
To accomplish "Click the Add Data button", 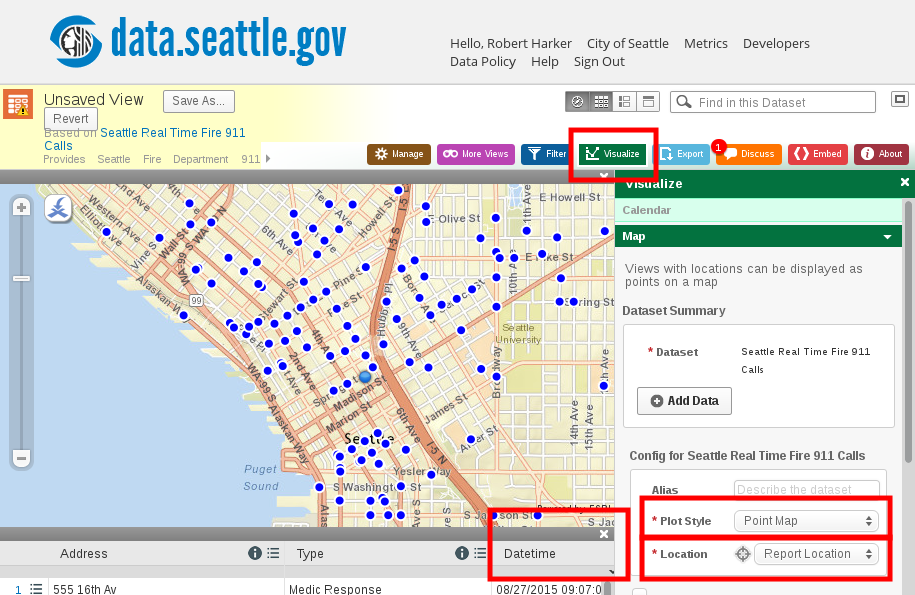I will tap(684, 401).
